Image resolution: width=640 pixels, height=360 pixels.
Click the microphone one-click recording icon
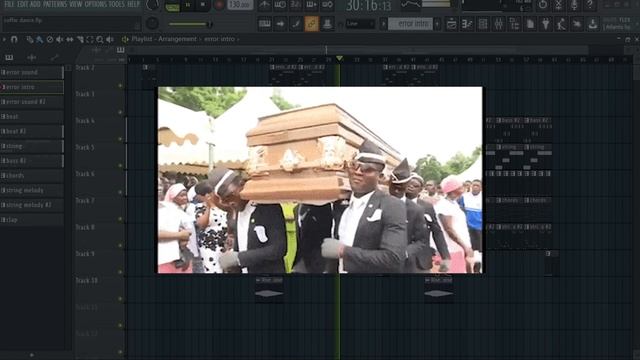pos(574,5)
